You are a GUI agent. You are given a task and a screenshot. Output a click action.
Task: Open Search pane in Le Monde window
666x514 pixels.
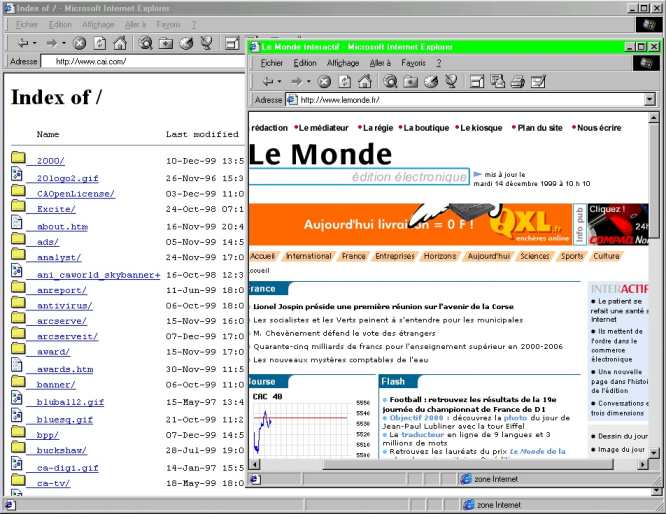390,81
